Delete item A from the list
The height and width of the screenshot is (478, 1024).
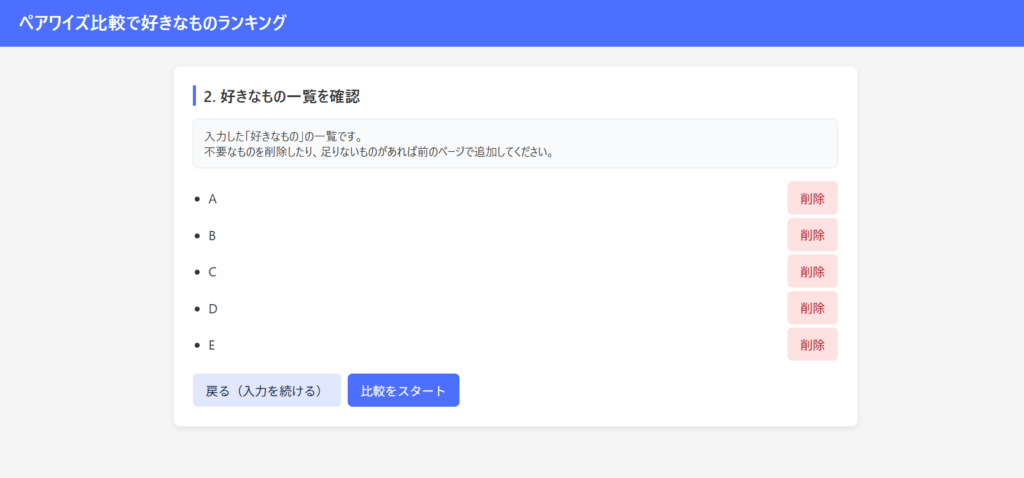[x=812, y=198]
